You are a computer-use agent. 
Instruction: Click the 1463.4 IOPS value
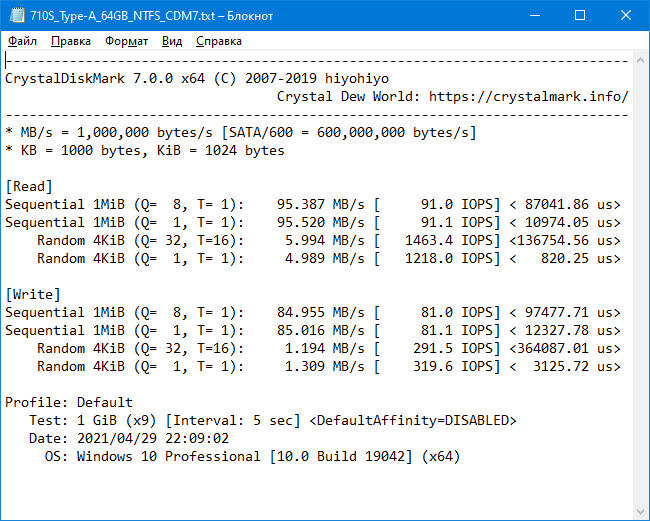(x=449, y=240)
